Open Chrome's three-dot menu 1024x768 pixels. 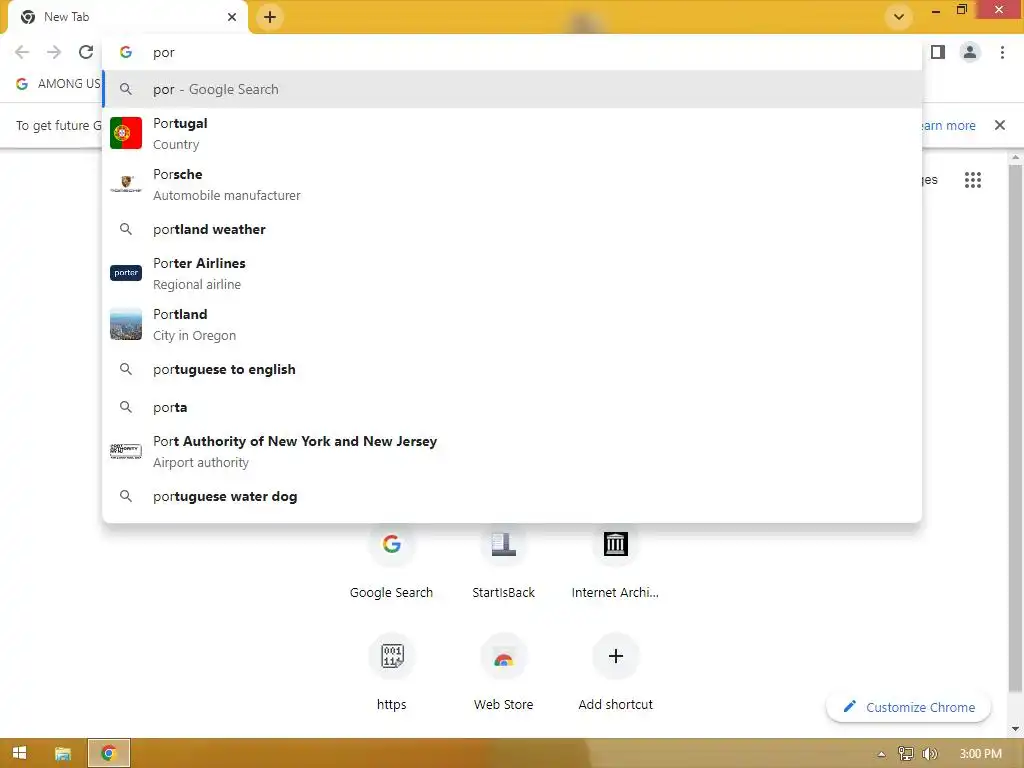click(x=1002, y=52)
